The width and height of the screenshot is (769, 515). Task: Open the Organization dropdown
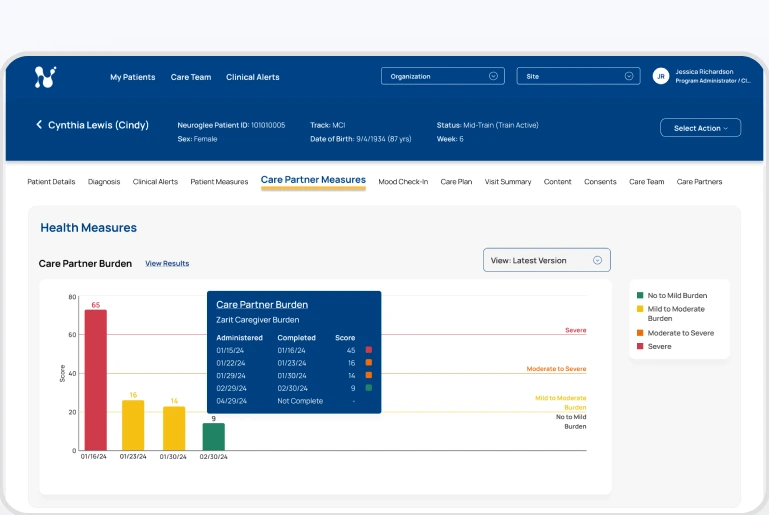coord(442,76)
